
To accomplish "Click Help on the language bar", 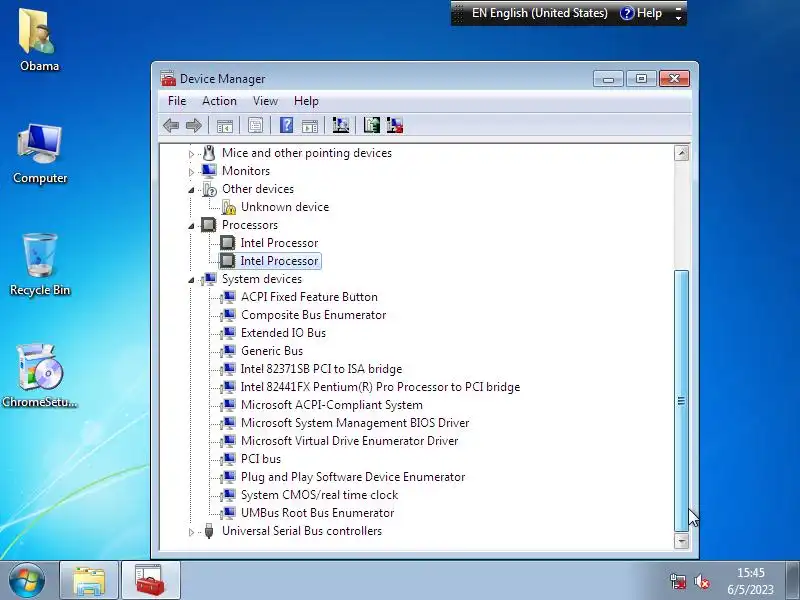I will pyautogui.click(x=641, y=13).
